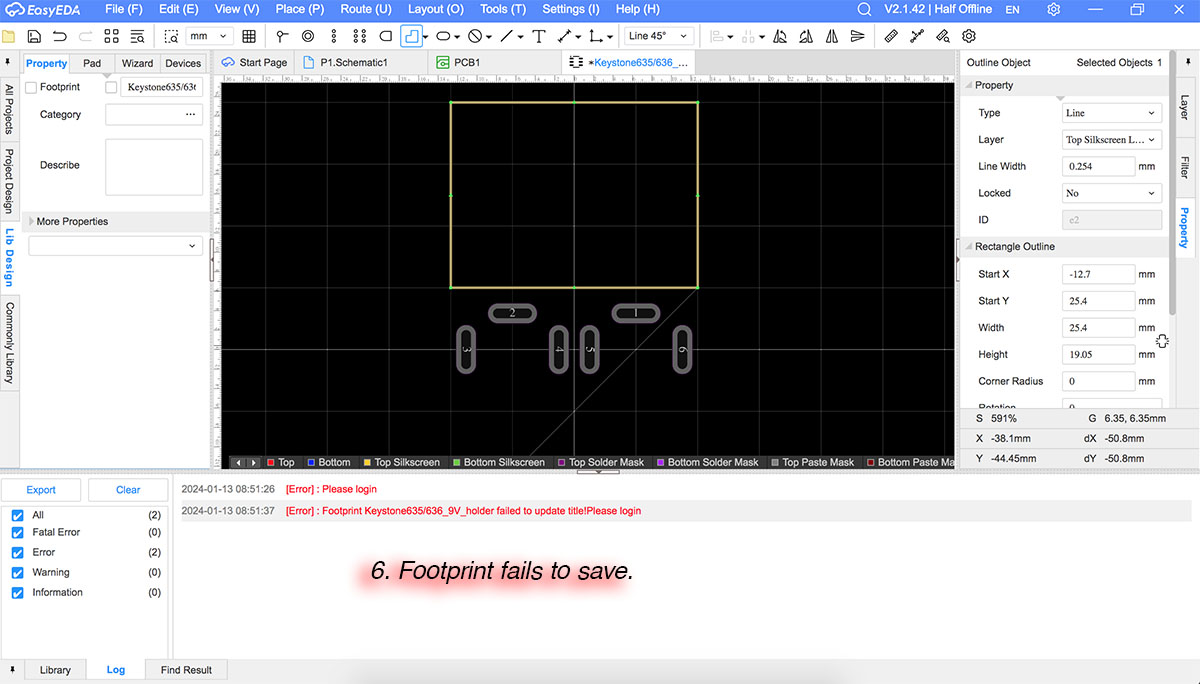The width and height of the screenshot is (1200, 684).
Task: Toggle the Footprint checkbox
Action: (x=31, y=87)
